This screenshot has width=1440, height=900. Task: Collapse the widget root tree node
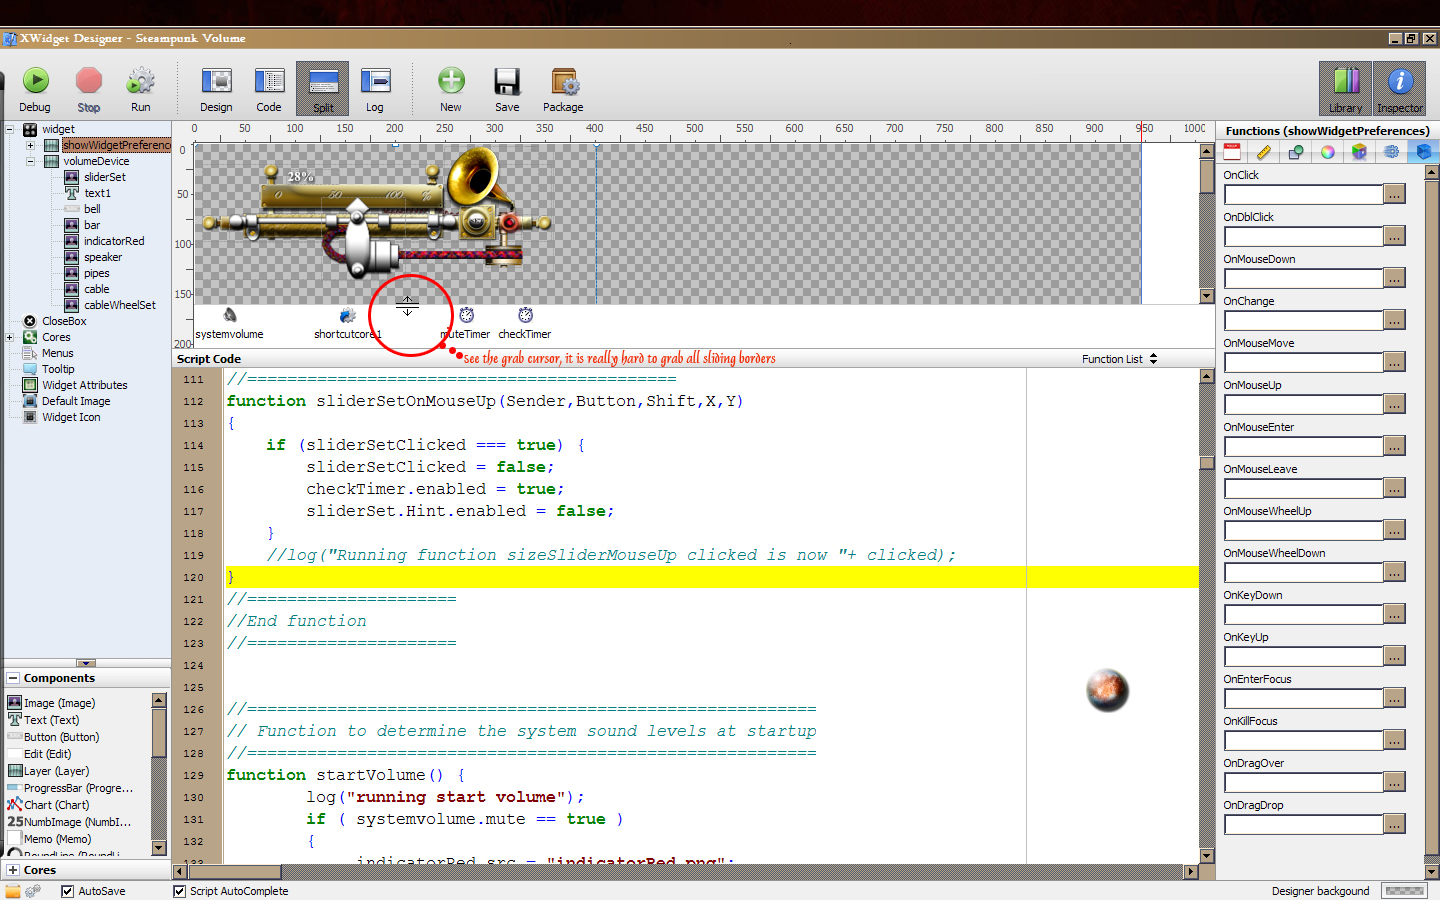[x=10, y=129]
